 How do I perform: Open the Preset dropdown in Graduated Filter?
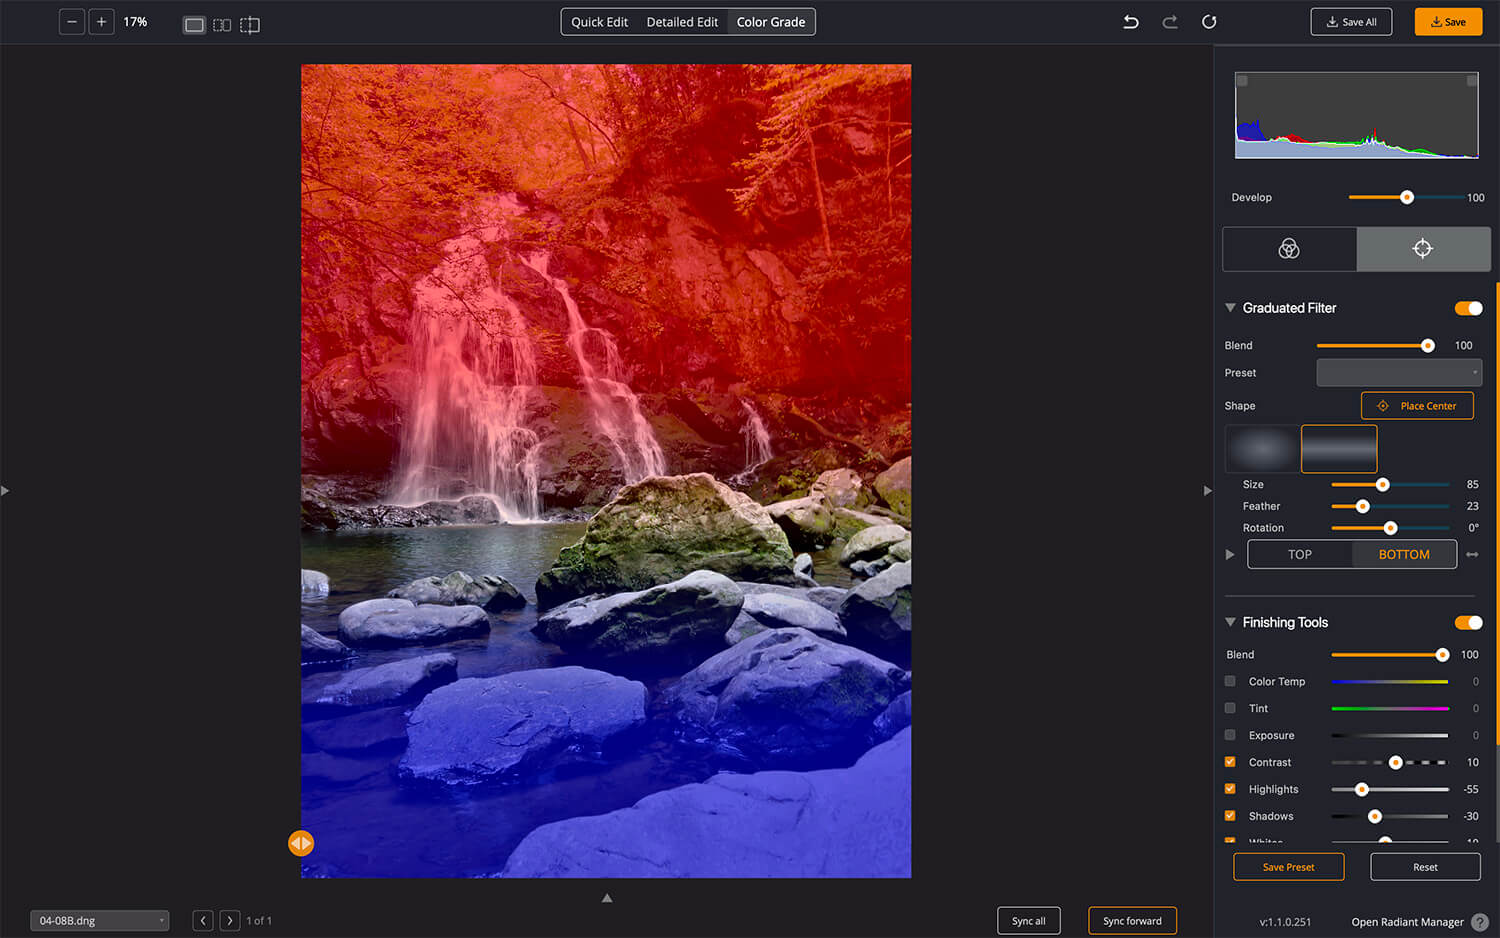coord(1398,373)
